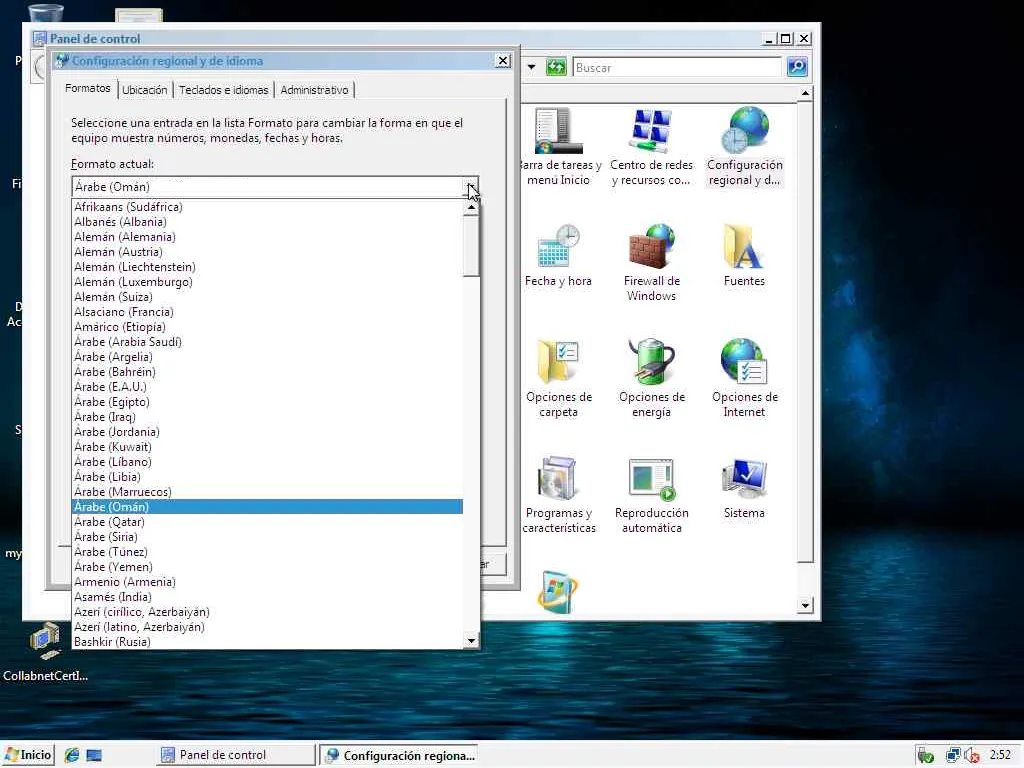Select Armenio (Armenia) format
Viewport: 1024px width, 768px height.
tap(267, 583)
